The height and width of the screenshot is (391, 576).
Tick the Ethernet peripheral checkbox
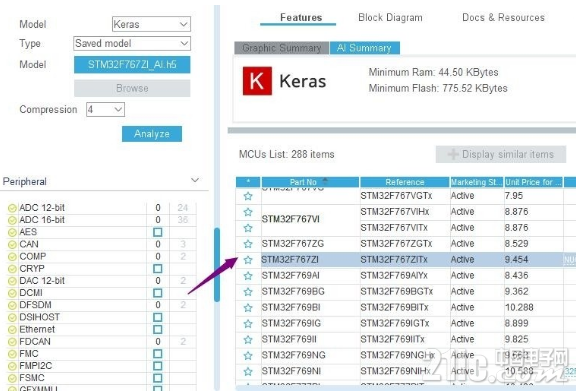158,330
